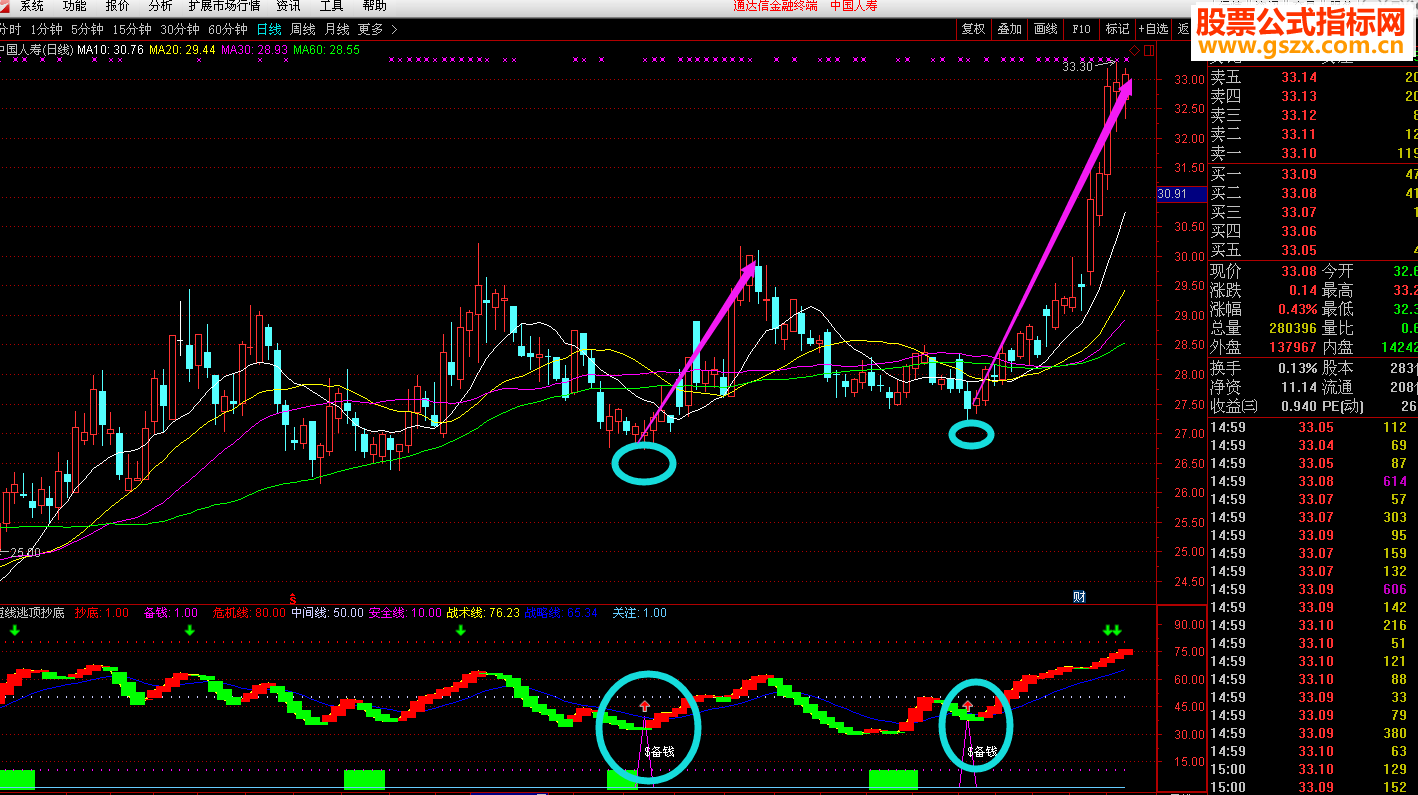This screenshot has height=795, width=1418.
Task: Click the 25.00 low price label on chart
Action: coord(25,552)
